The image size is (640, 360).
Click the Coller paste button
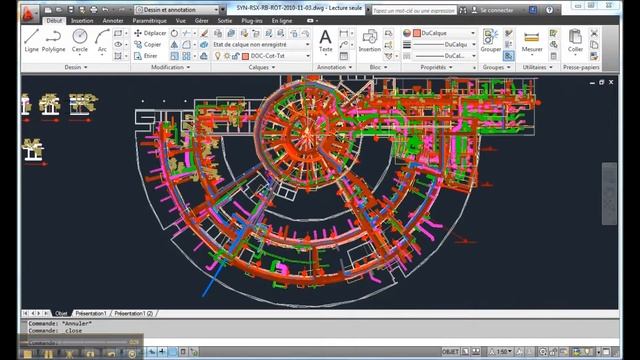575,41
